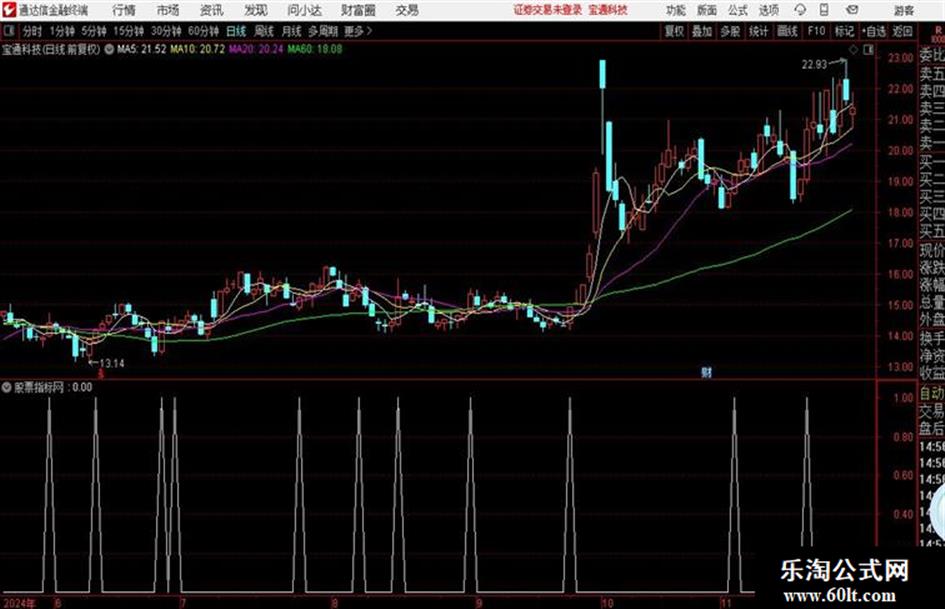
Task: Click the 统计 statistics button
Action: coord(758,31)
